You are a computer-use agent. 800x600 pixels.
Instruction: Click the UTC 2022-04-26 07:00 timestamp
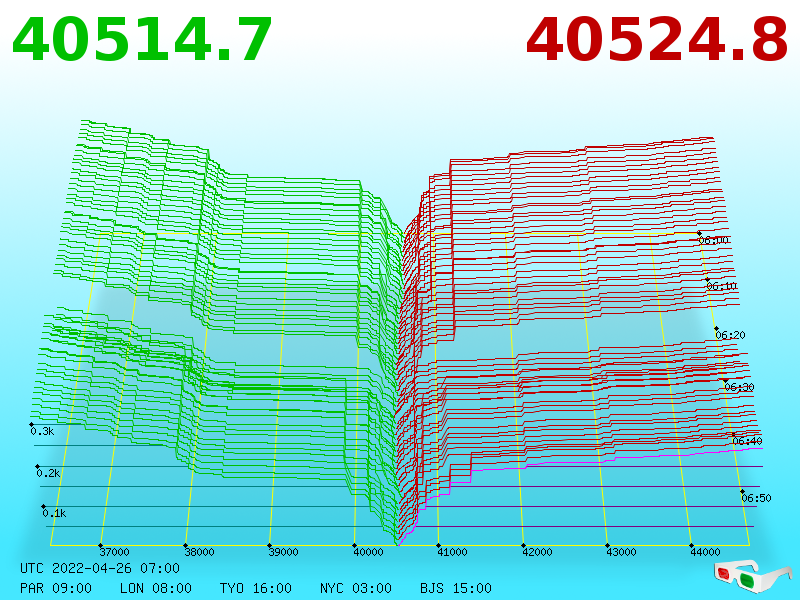pos(100,568)
